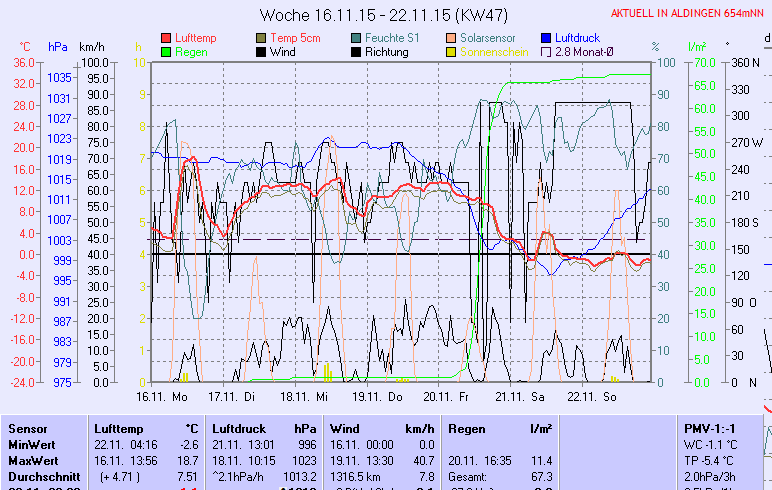Toggle the 2.8 Monat-Ø legend box
Viewport: 772px width, 490px height.
coord(546,52)
